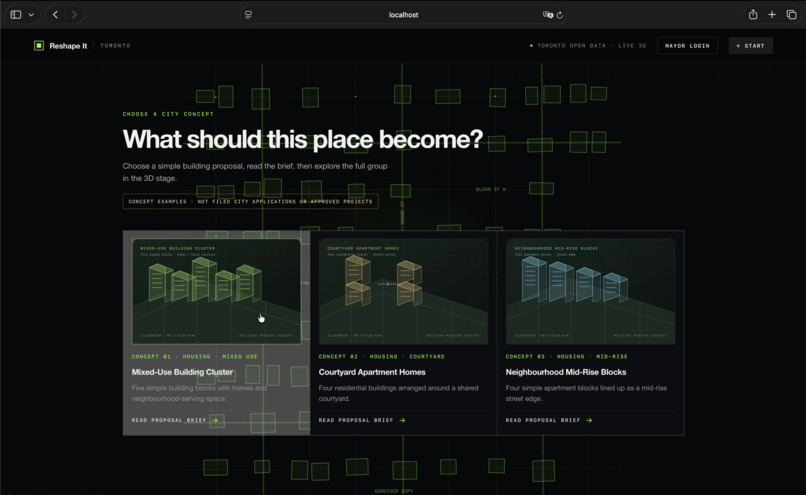This screenshot has height=495, width=806.
Task: Click the arrow icon on Mid-Rise brief
Action: point(589,420)
